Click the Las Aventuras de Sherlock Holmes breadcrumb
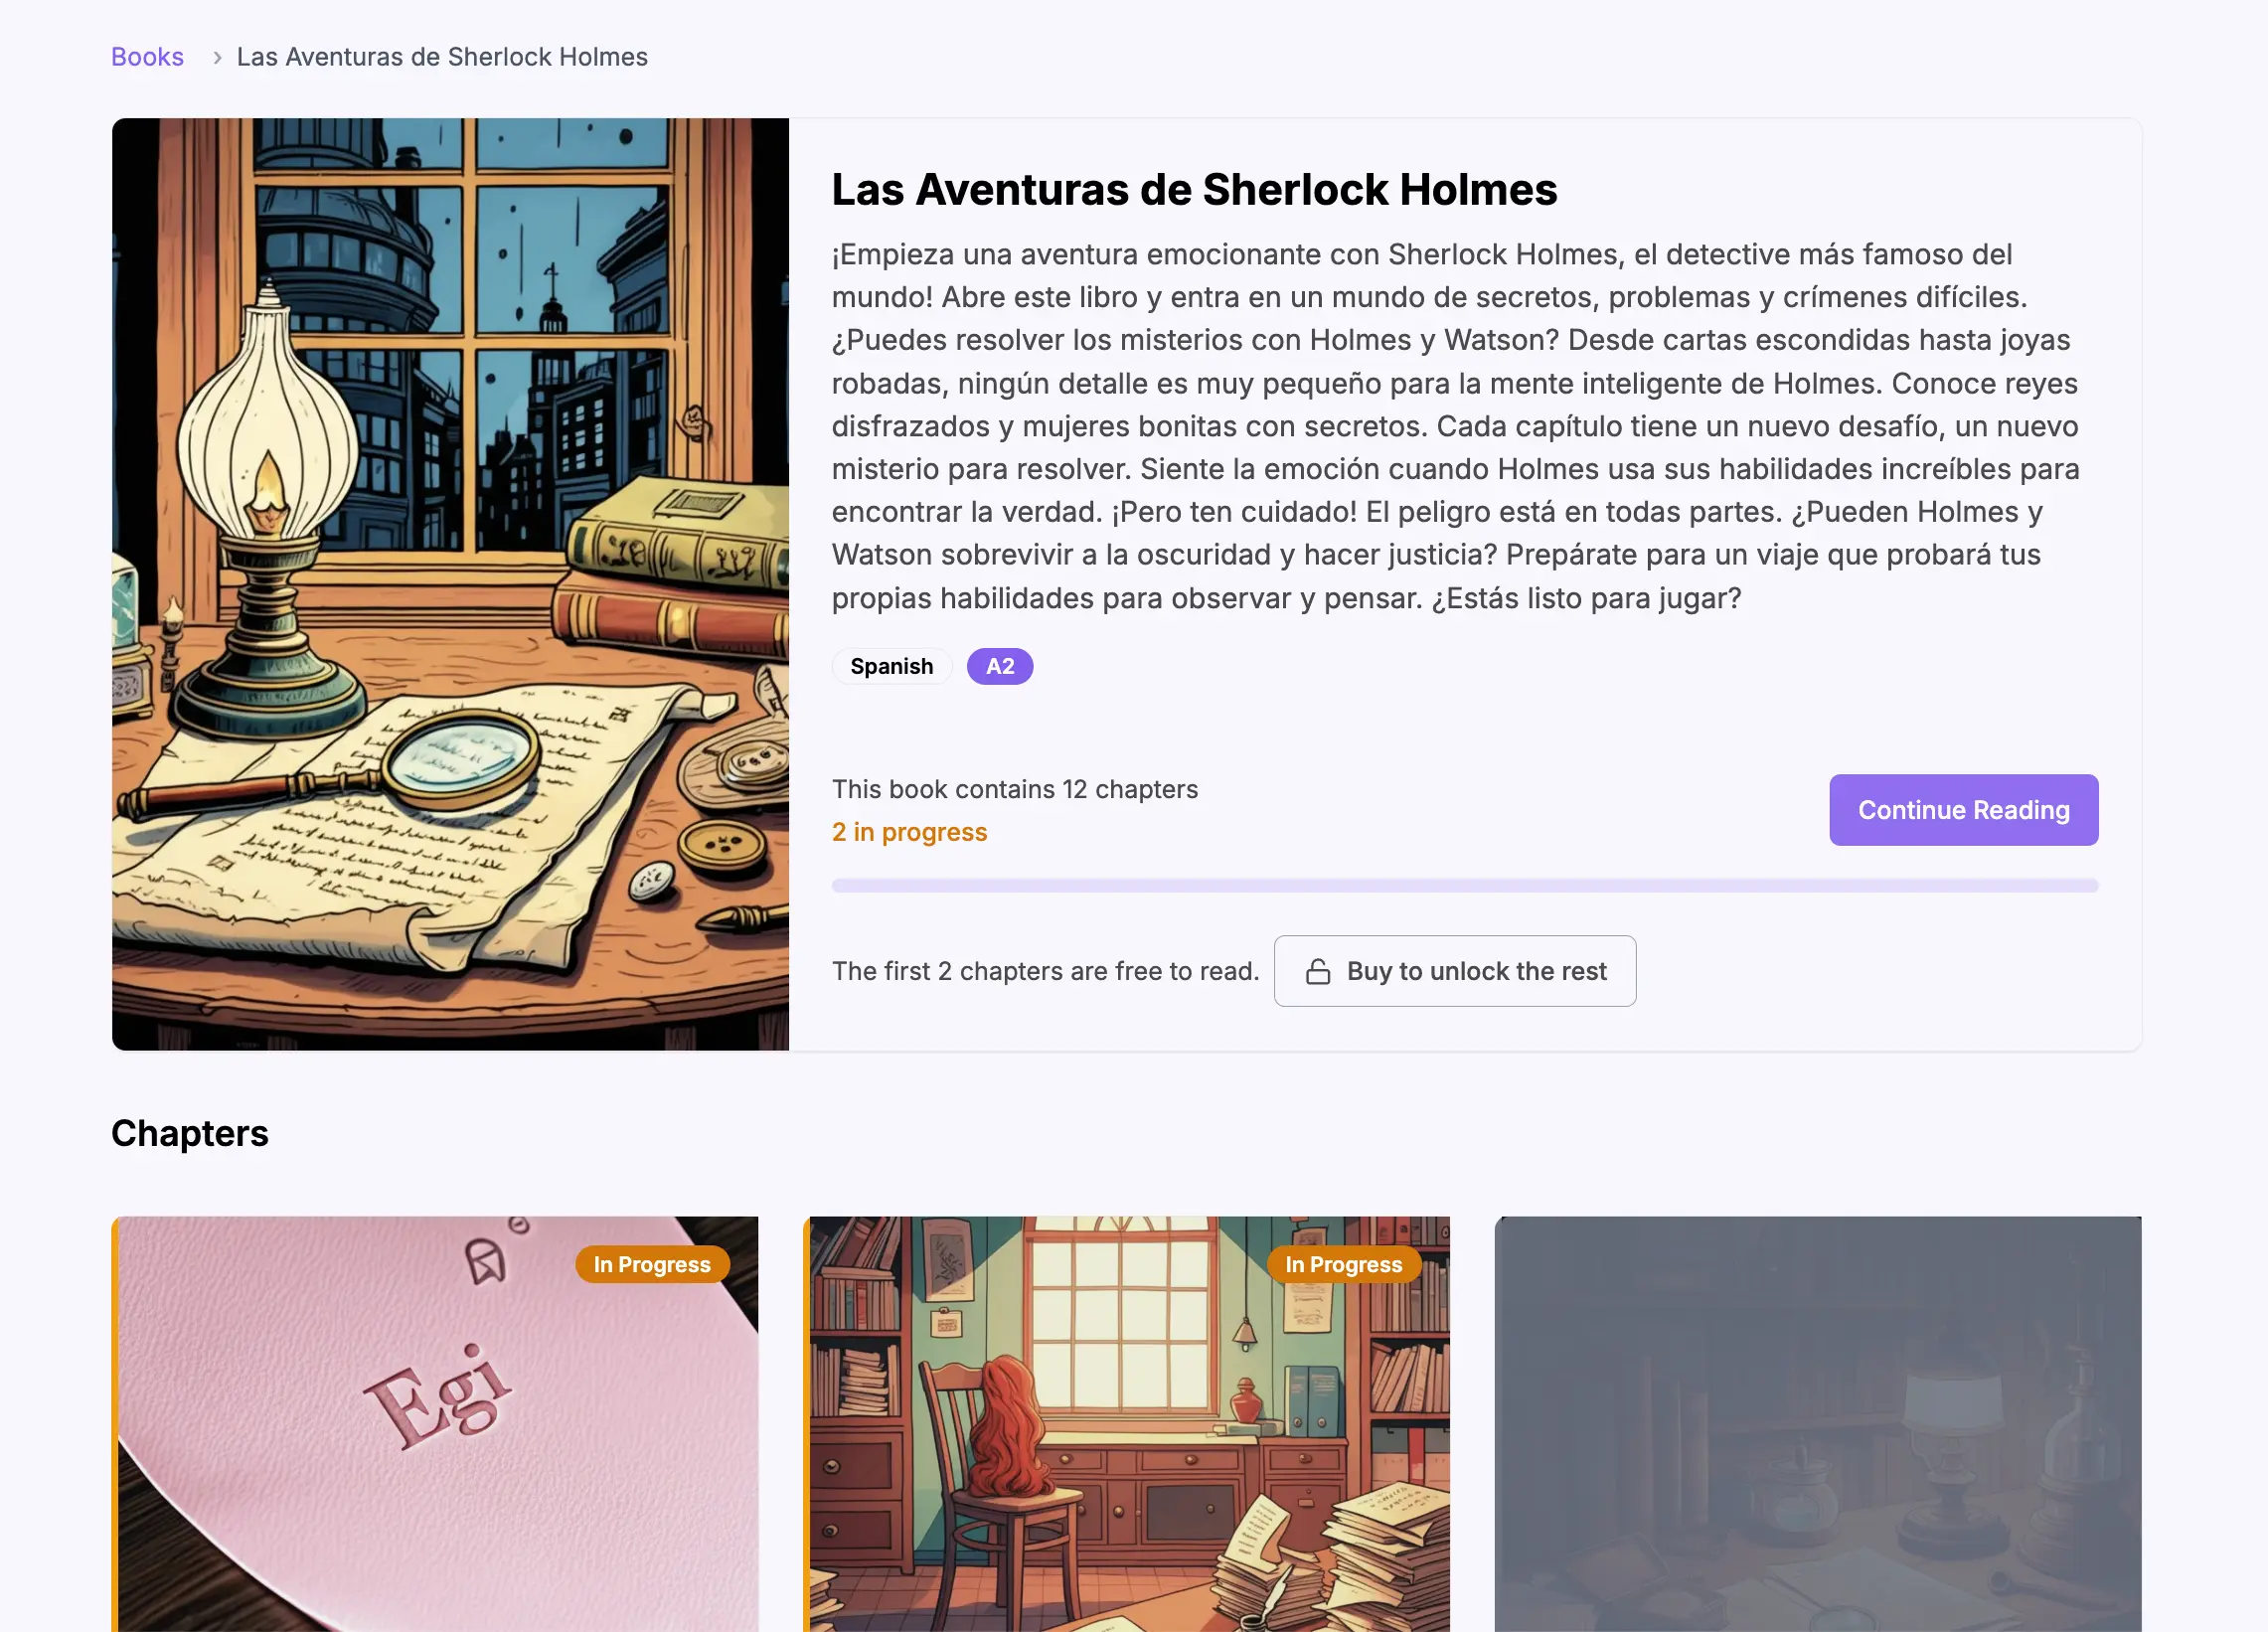This screenshot has width=2268, height=1632. tap(442, 57)
